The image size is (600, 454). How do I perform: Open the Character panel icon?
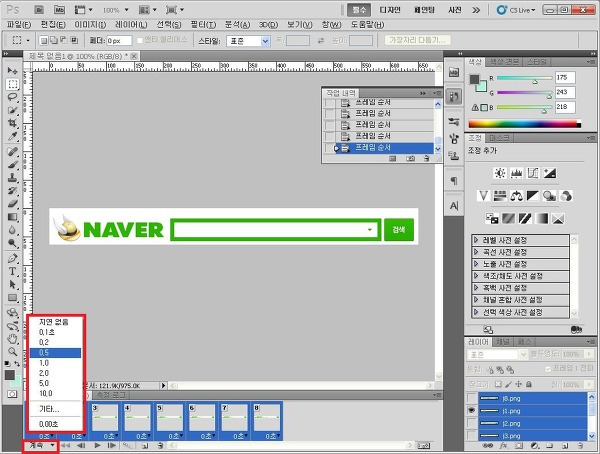click(x=454, y=206)
